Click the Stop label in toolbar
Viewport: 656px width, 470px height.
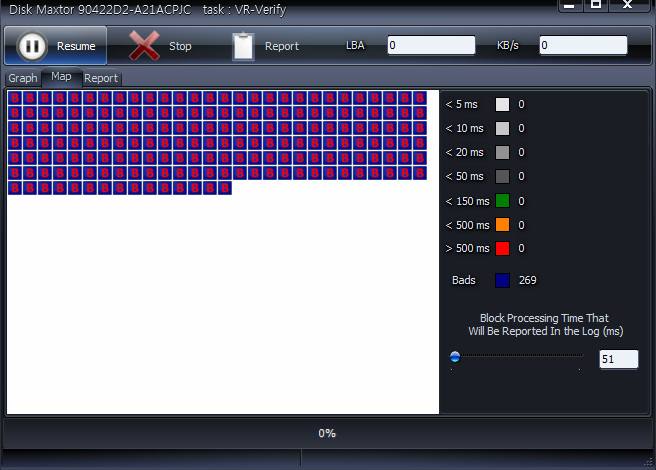click(180, 46)
